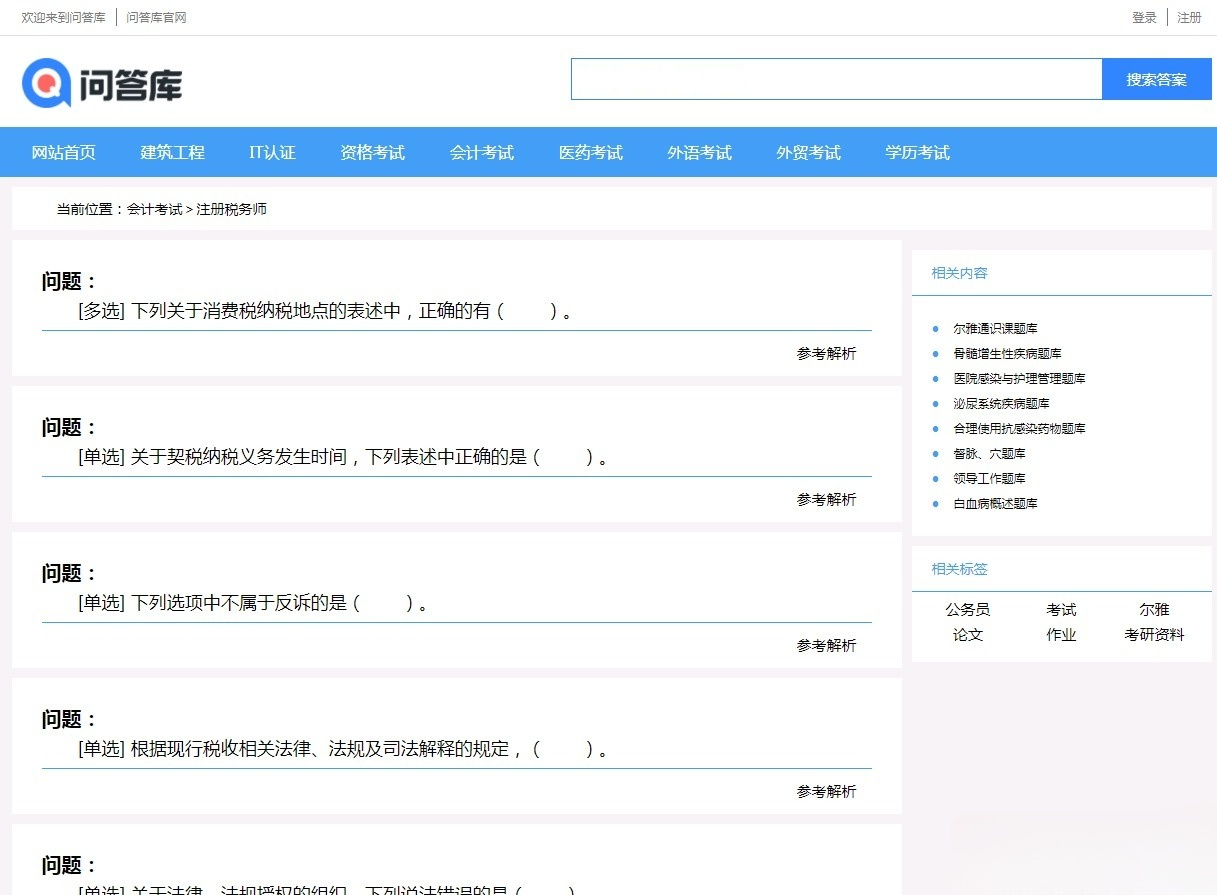Viewport: 1217px width, 895px height.
Task: Click the 注册 registration link
Action: click(1189, 17)
